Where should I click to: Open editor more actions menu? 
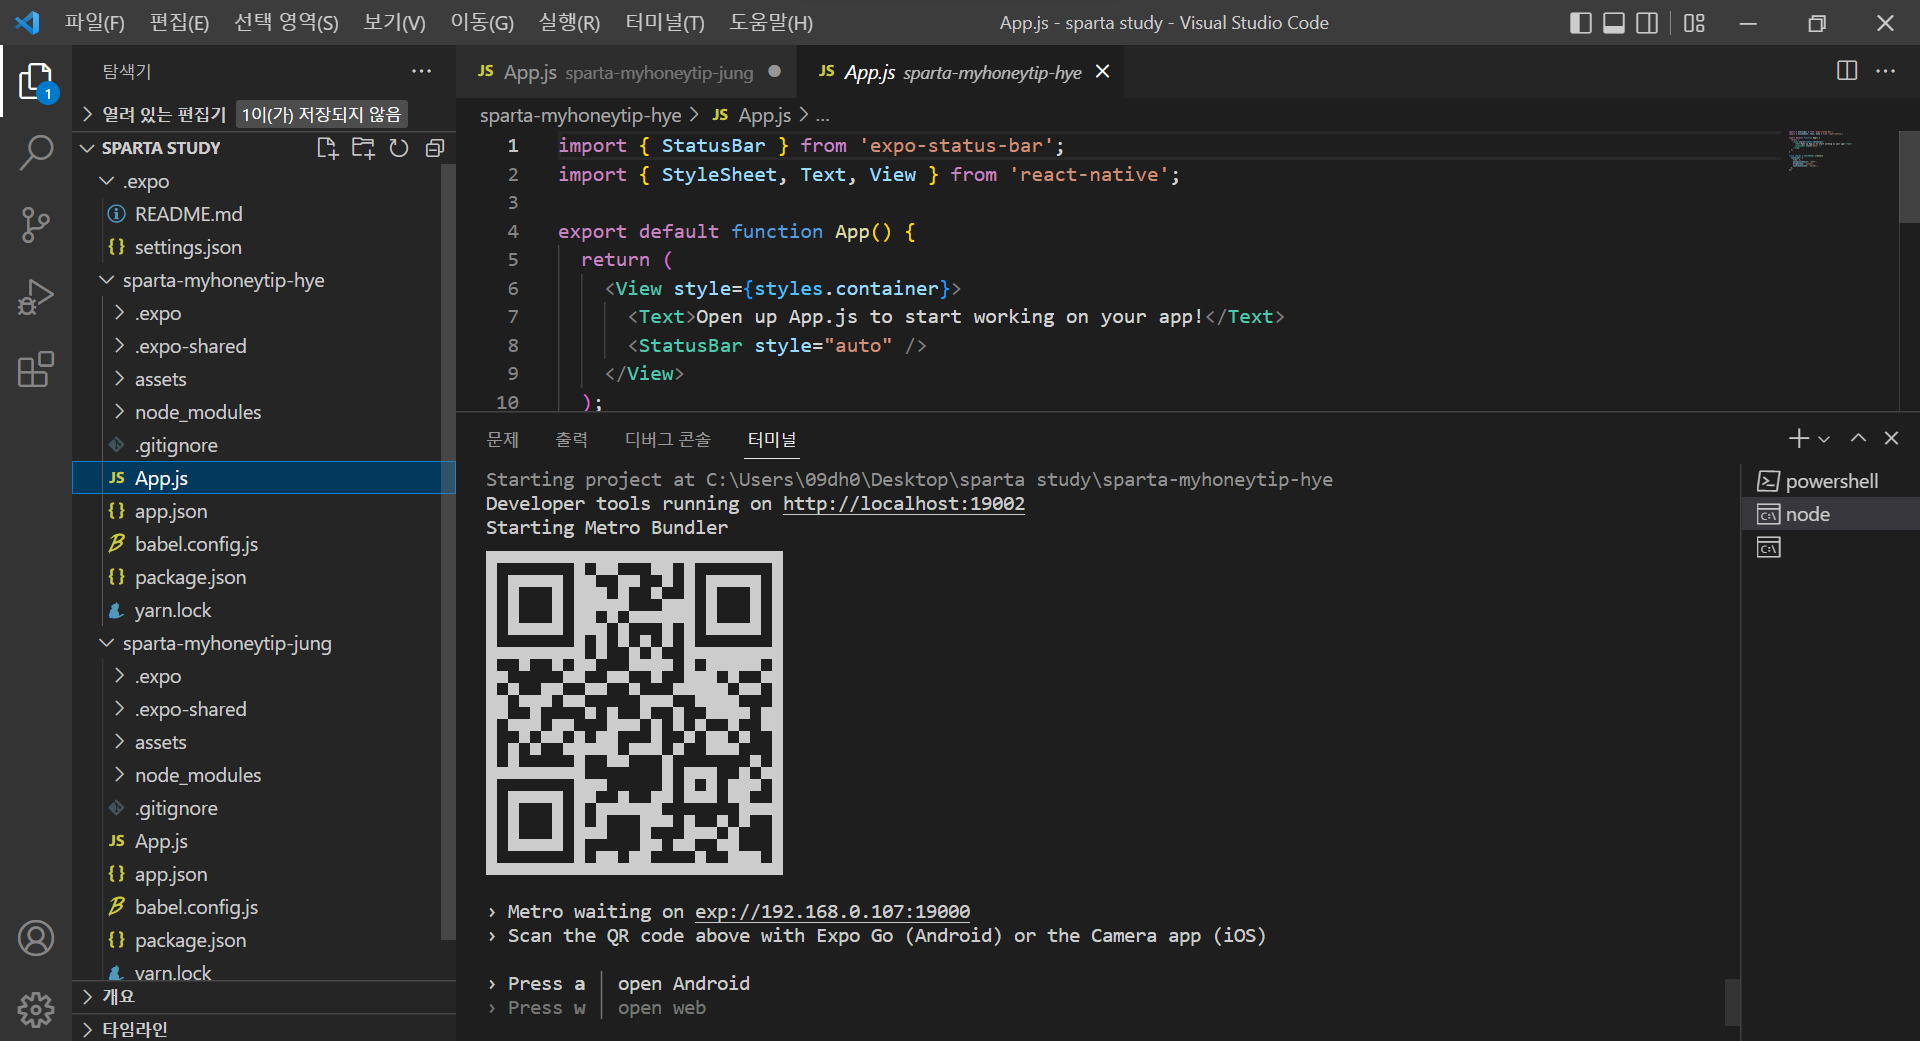pyautogui.click(x=1885, y=71)
